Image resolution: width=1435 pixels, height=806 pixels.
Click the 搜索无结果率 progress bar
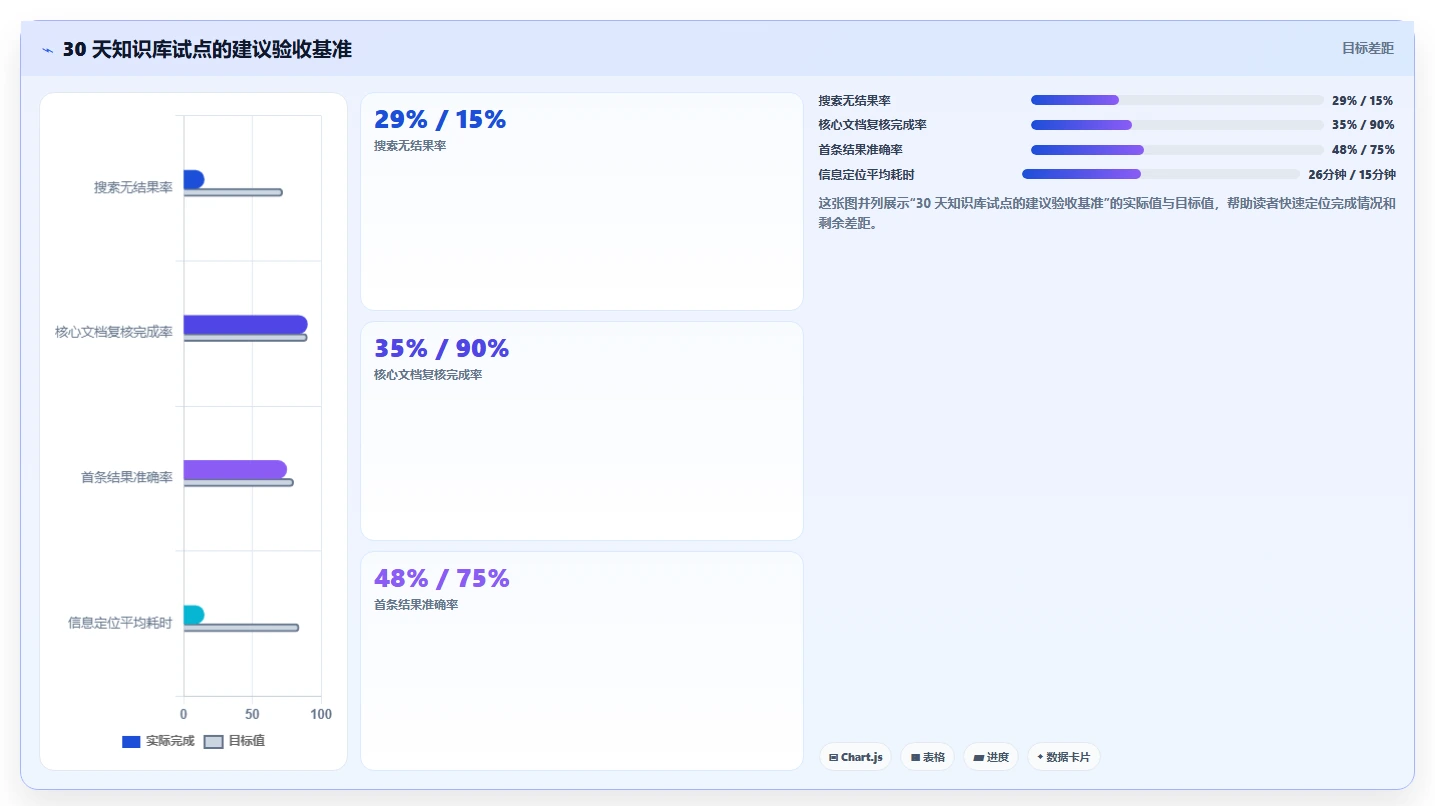pos(1177,100)
